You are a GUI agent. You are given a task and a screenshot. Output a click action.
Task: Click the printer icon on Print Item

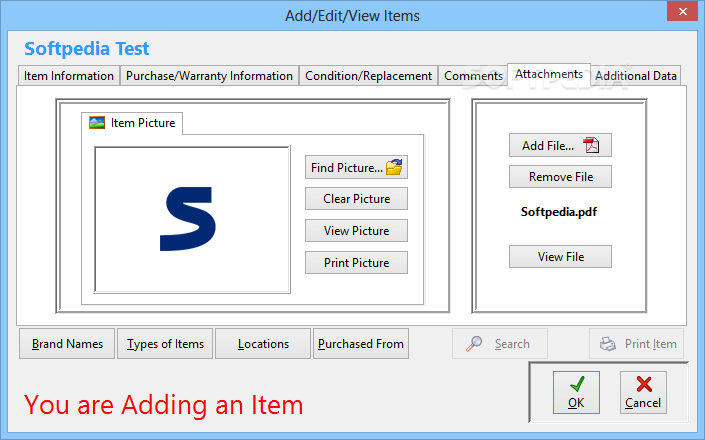click(608, 344)
